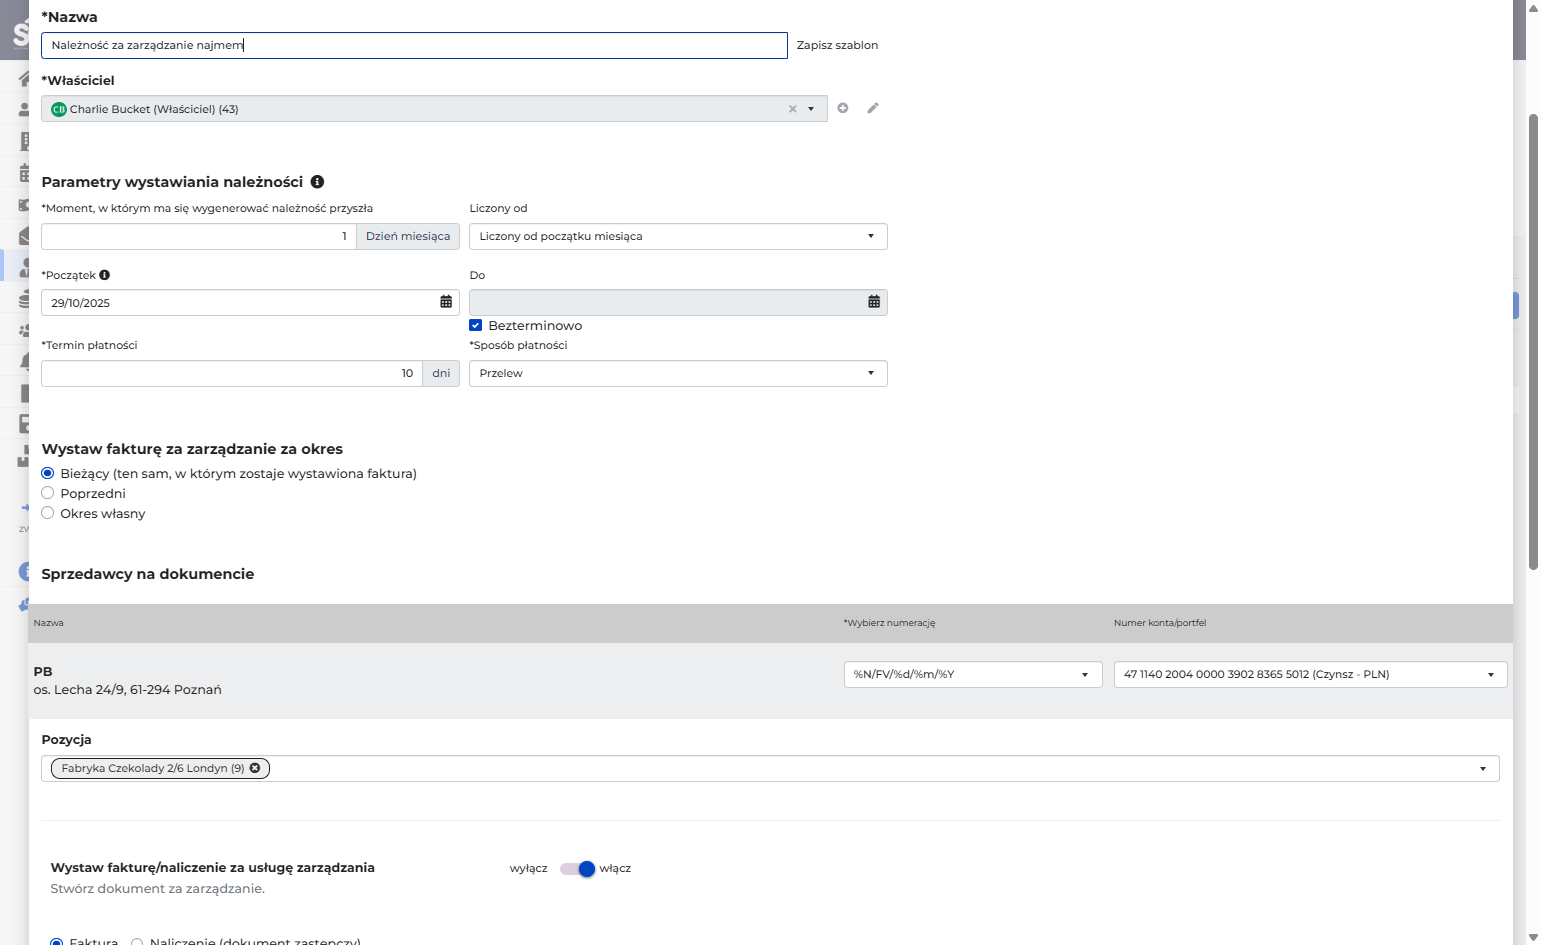1541x945 pixels.
Task: Clear the Charlie Bucket owner selection
Action: [793, 109]
